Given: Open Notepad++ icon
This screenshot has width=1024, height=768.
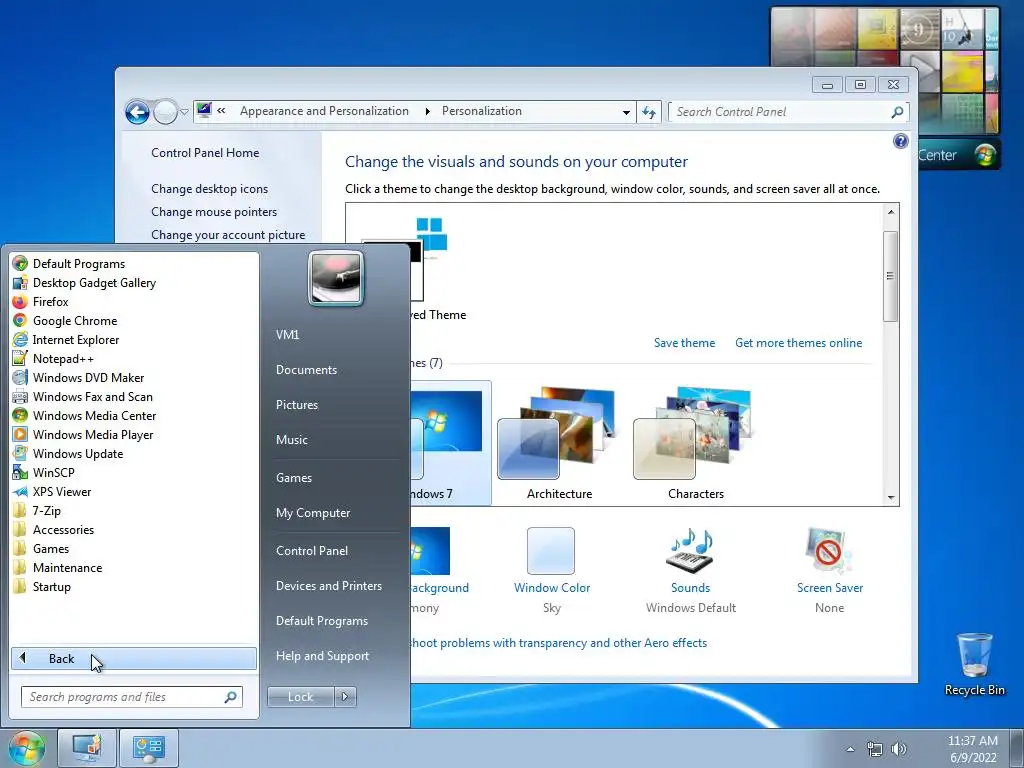Looking at the screenshot, I should [20, 359].
